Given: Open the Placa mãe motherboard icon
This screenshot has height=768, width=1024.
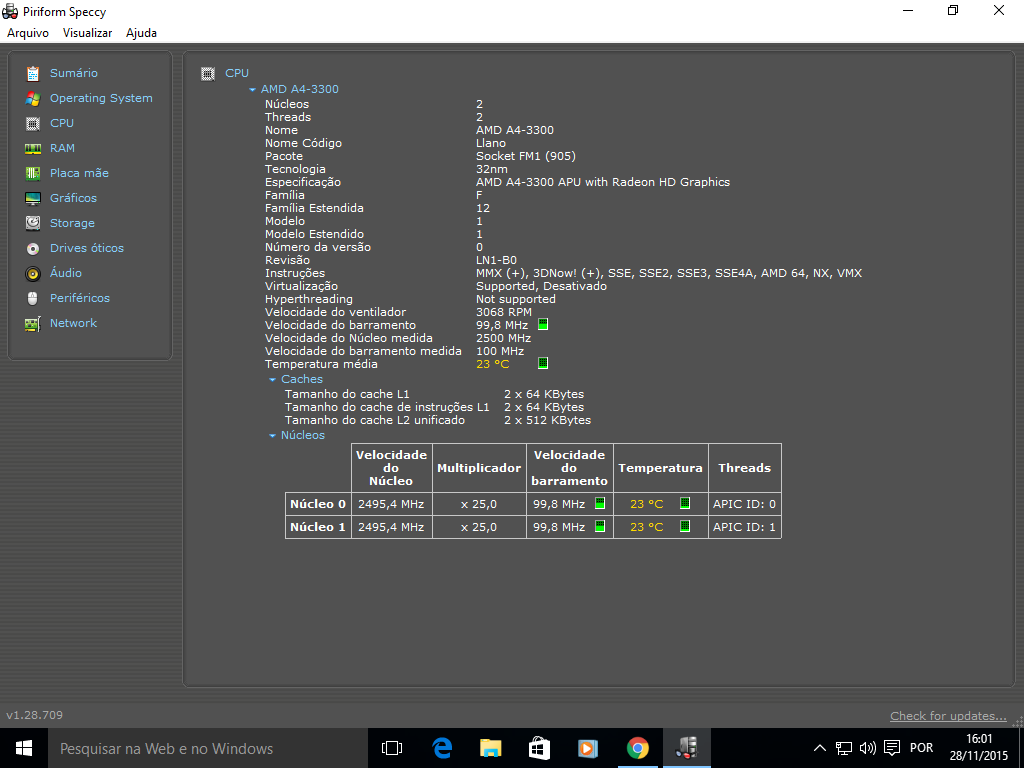Looking at the screenshot, I should (x=33, y=173).
